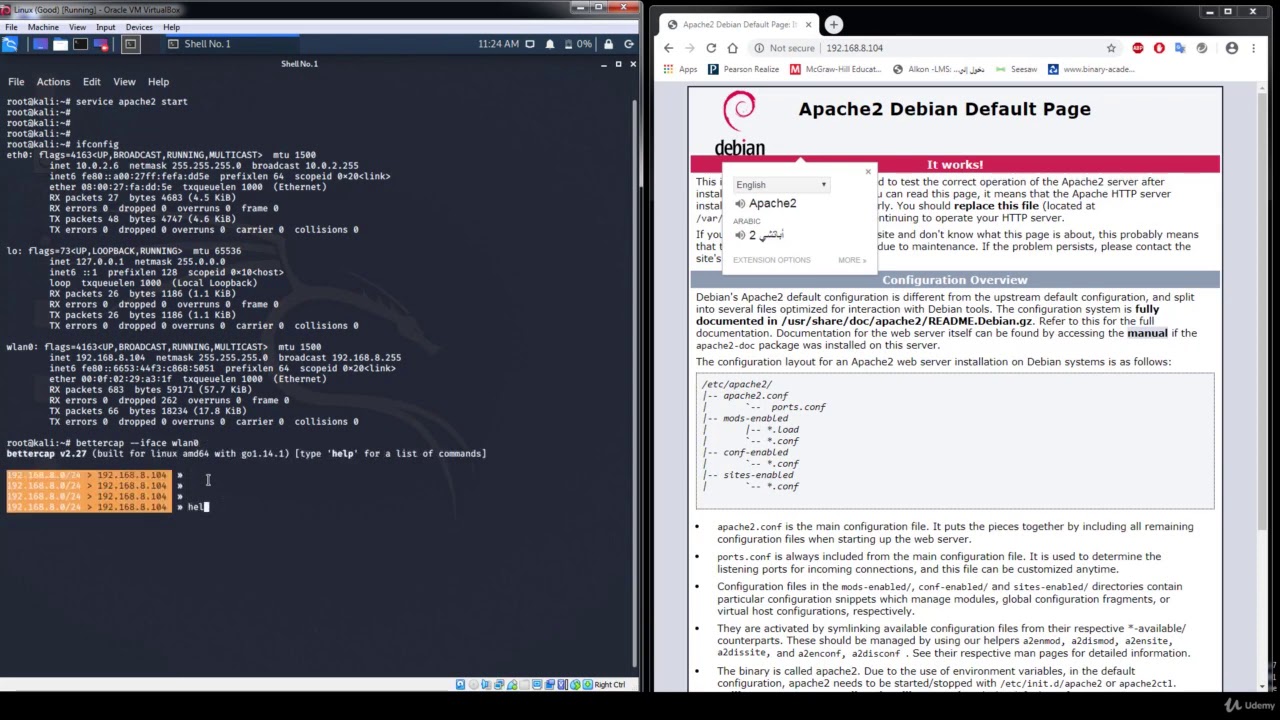
Task: Select the Apache2 Debian Default Page tab
Action: tap(739, 24)
